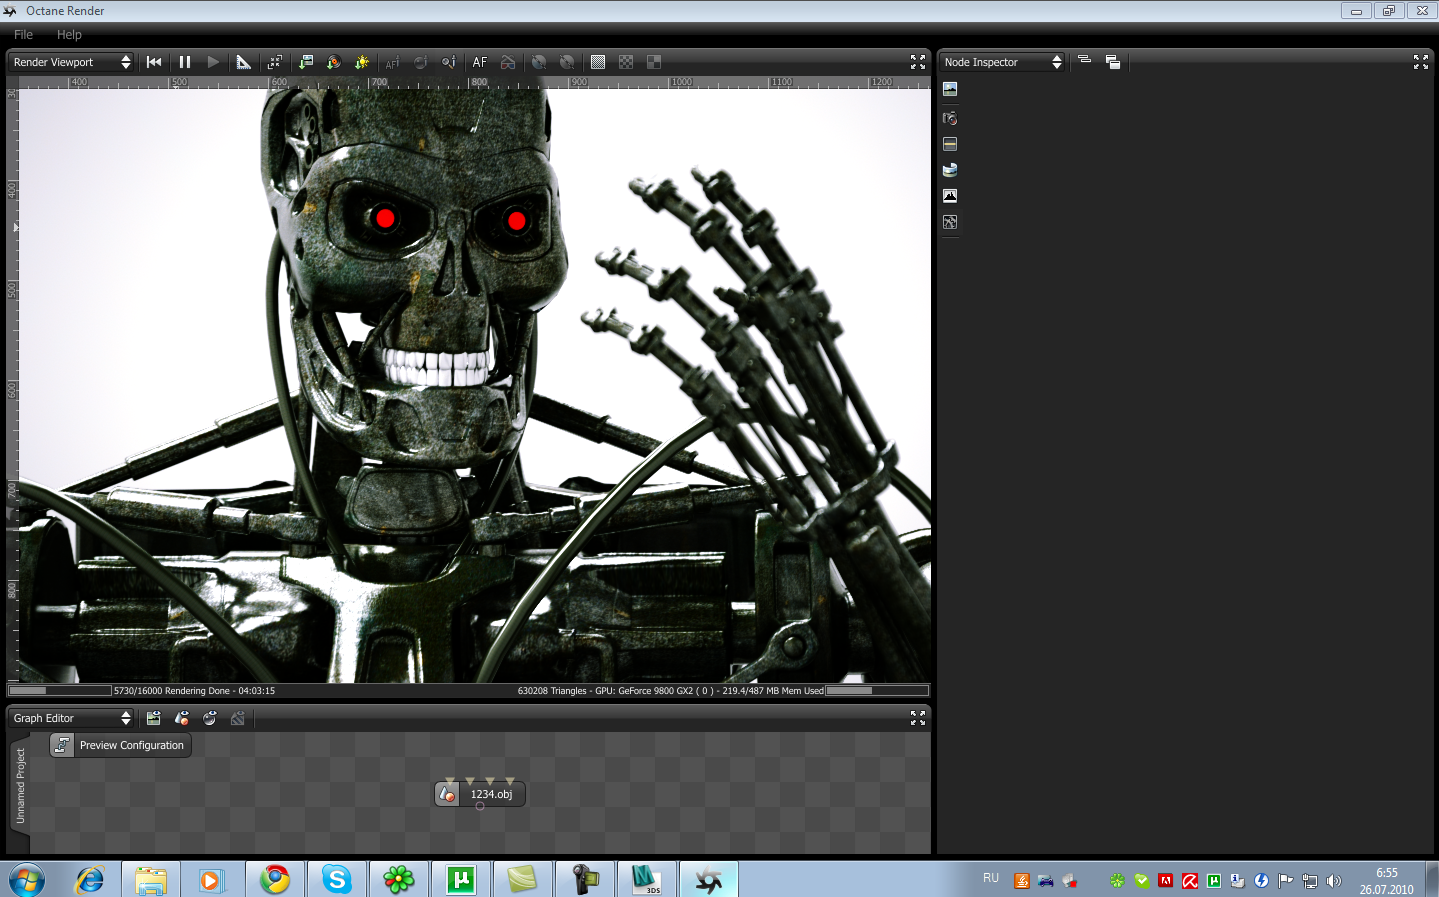The height and width of the screenshot is (897, 1439).
Task: Toggle the red 3D glasses icon
Action: pyautogui.click(x=508, y=62)
